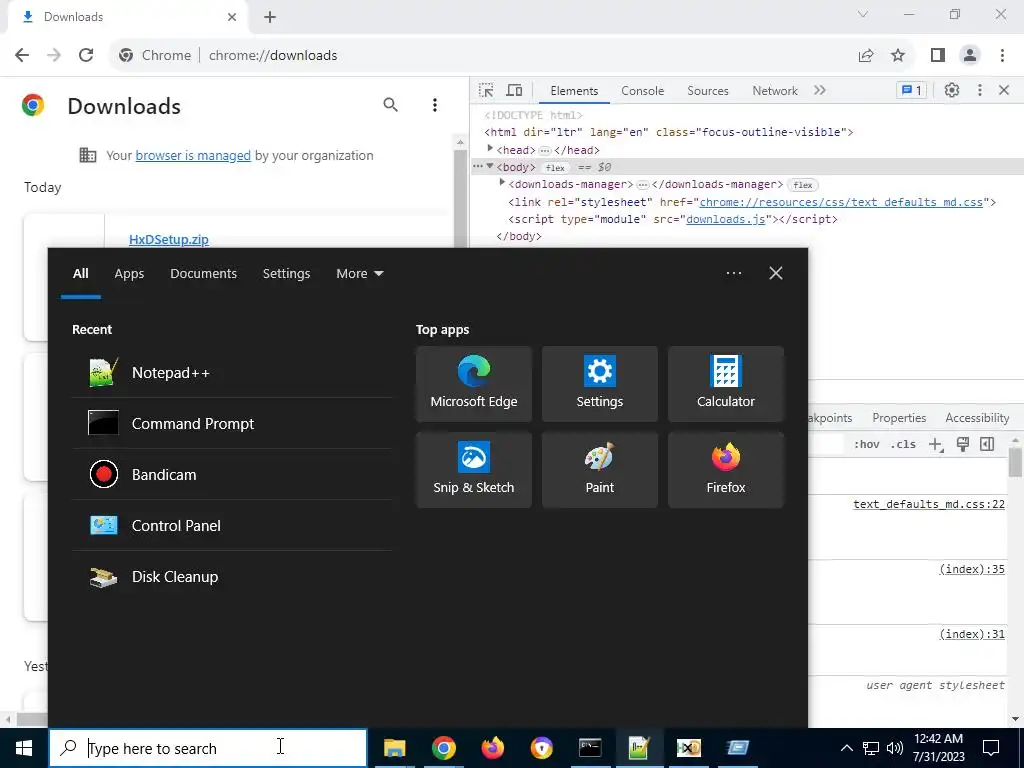The height and width of the screenshot is (768, 1024).
Task: Open DevTools customize three-dot menu
Action: pos(979,91)
